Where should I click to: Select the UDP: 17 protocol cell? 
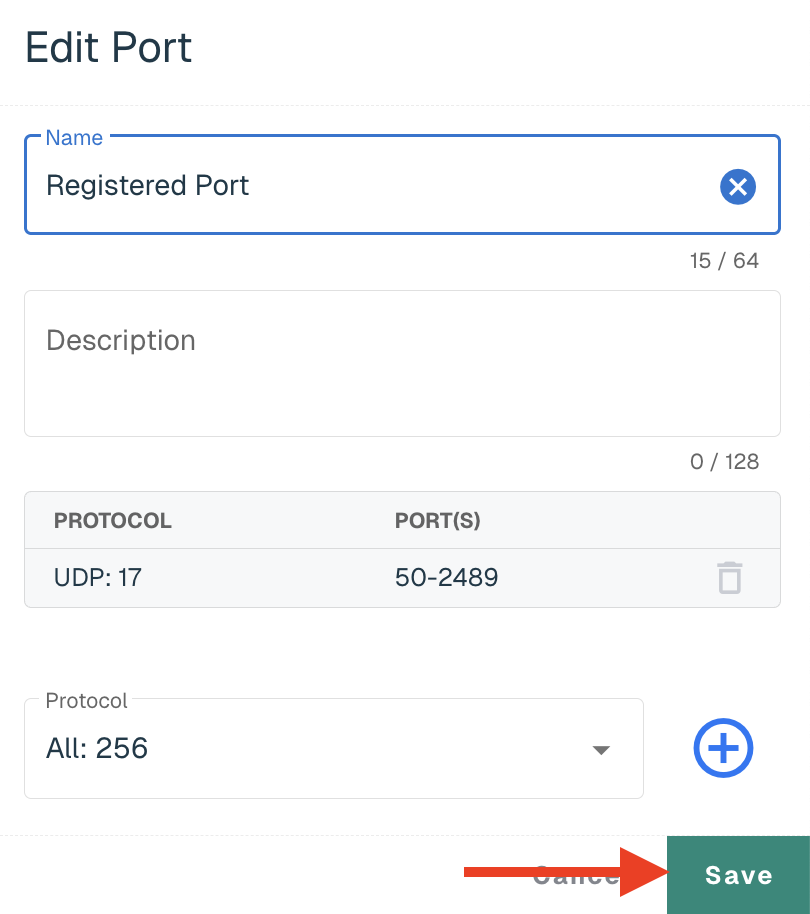(98, 578)
